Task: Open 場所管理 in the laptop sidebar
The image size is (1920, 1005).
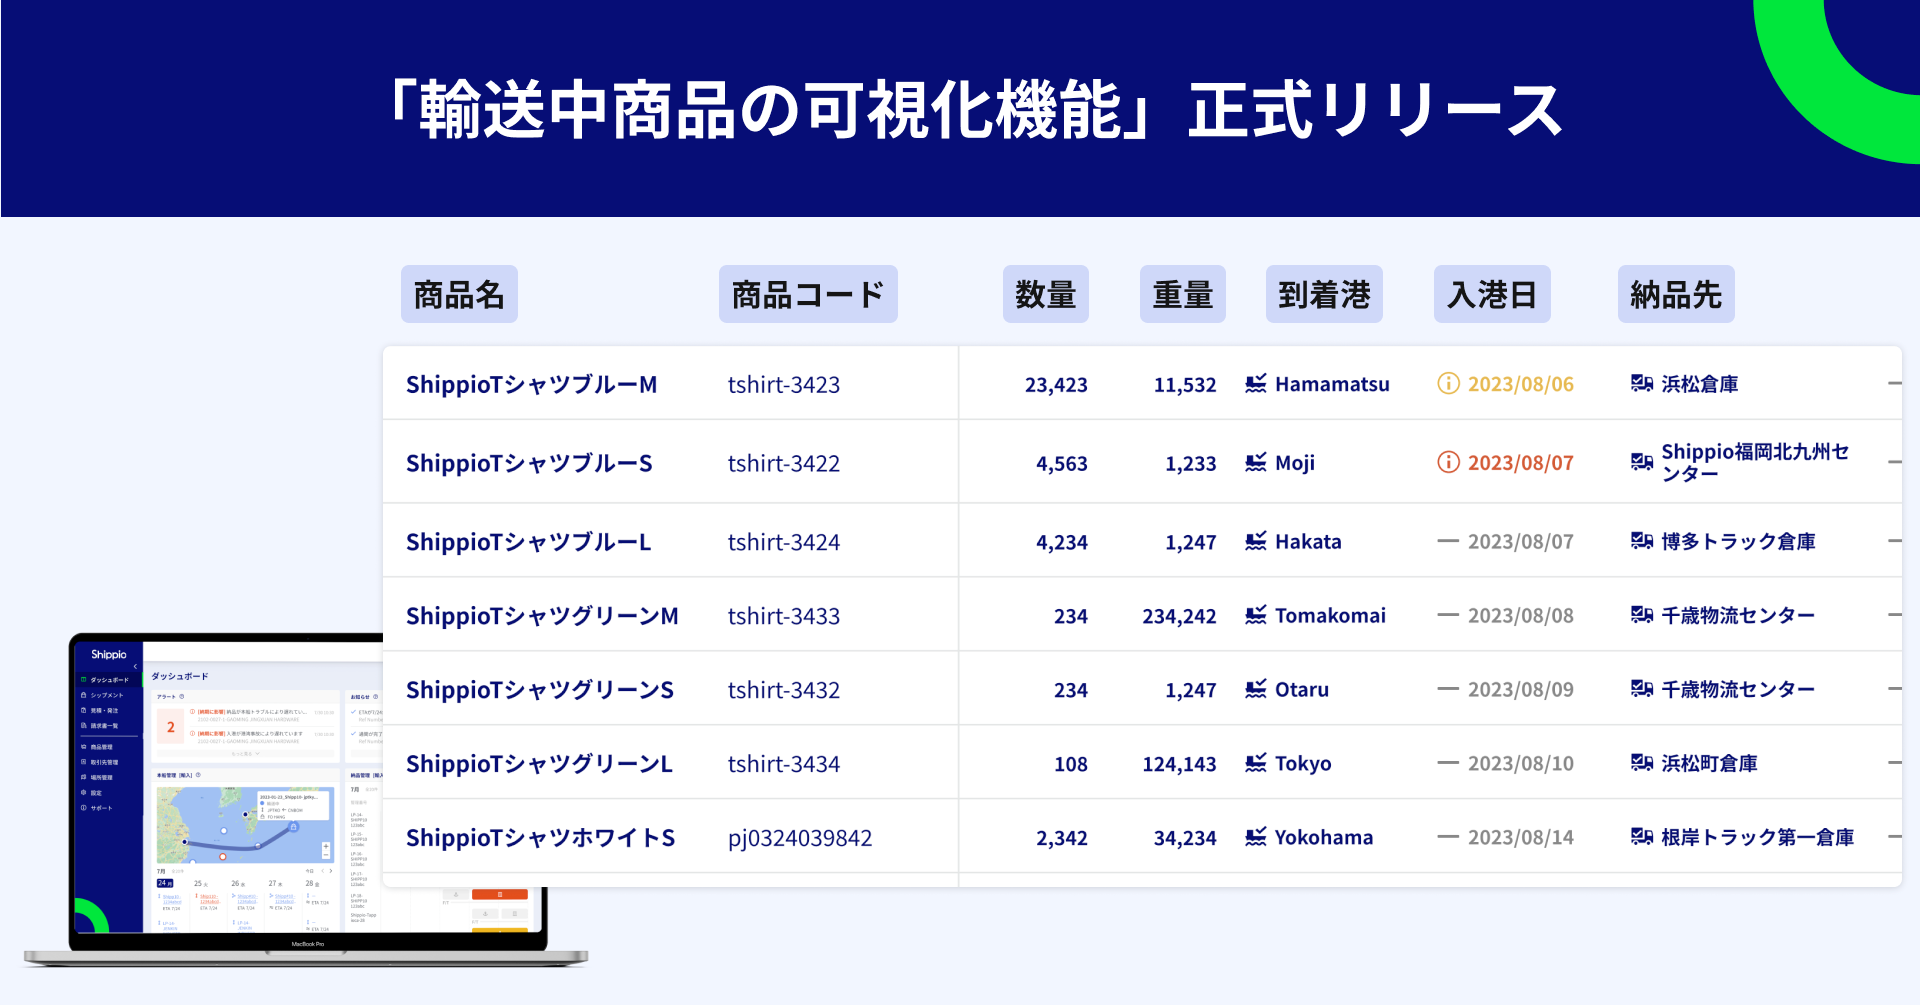Action: (x=97, y=777)
